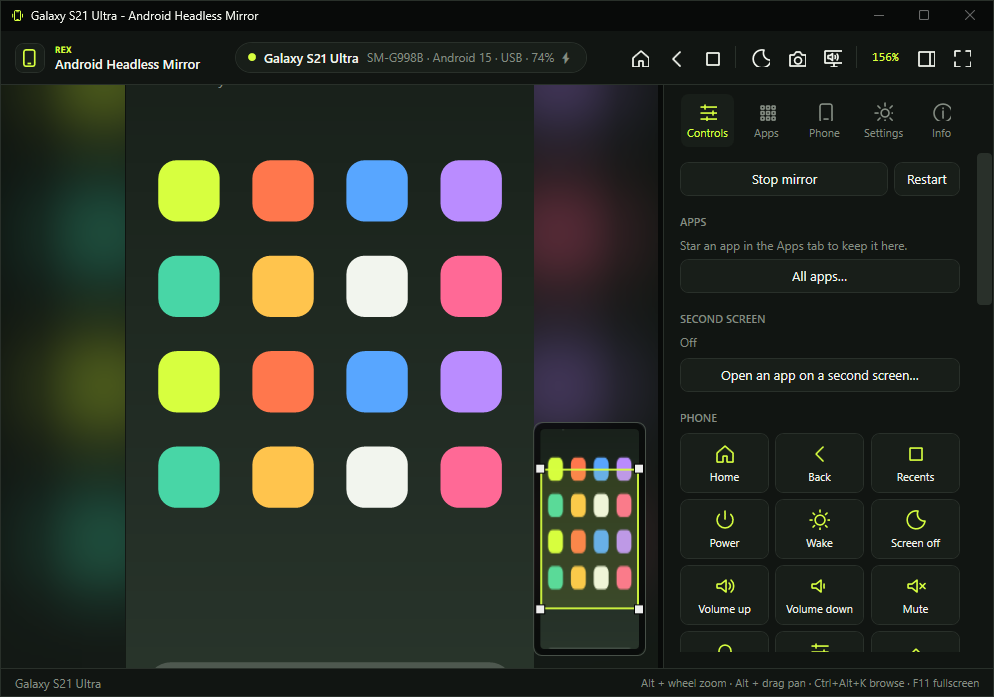This screenshot has width=994, height=697.
Task: Click the minimap phone thumbnail preview
Action: 590,539
